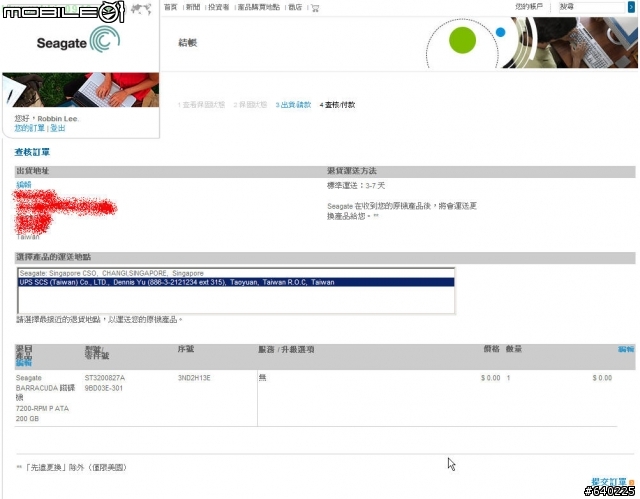Click 編輯 at right of table header
The image size is (640, 499).
click(x=626, y=349)
